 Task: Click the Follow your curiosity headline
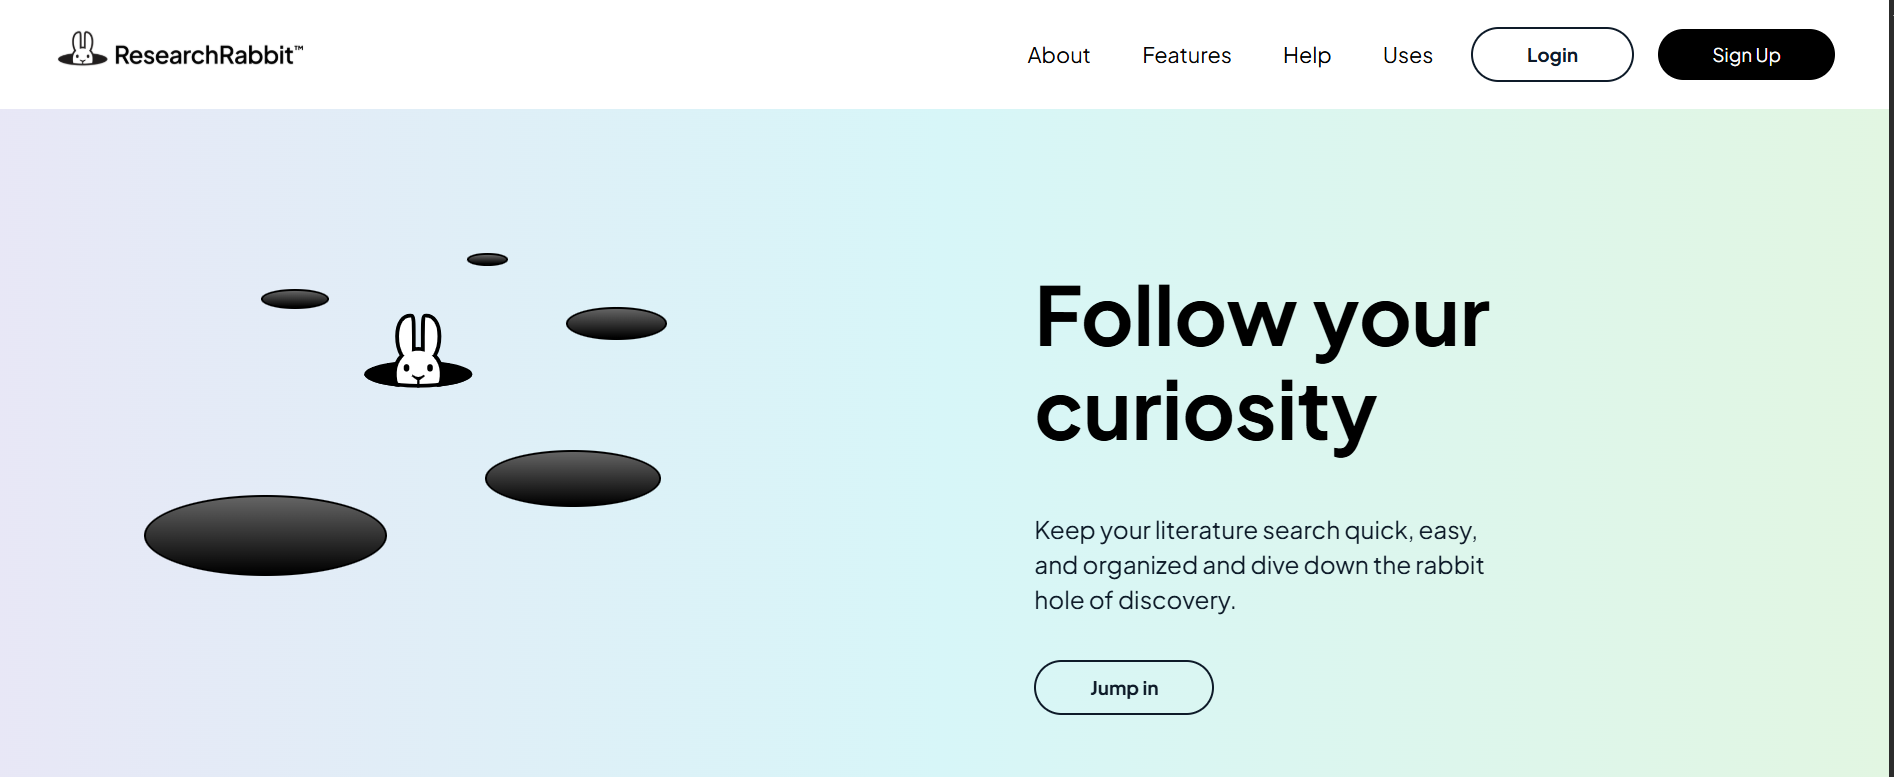click(x=1262, y=365)
